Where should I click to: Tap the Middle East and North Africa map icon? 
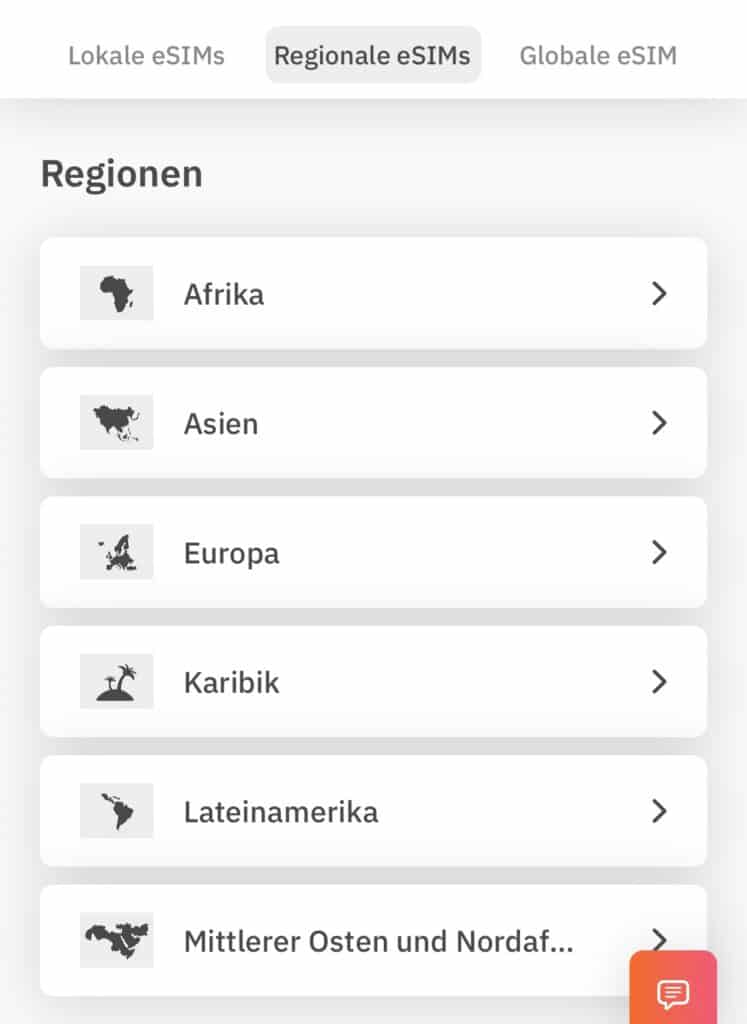(x=116, y=940)
